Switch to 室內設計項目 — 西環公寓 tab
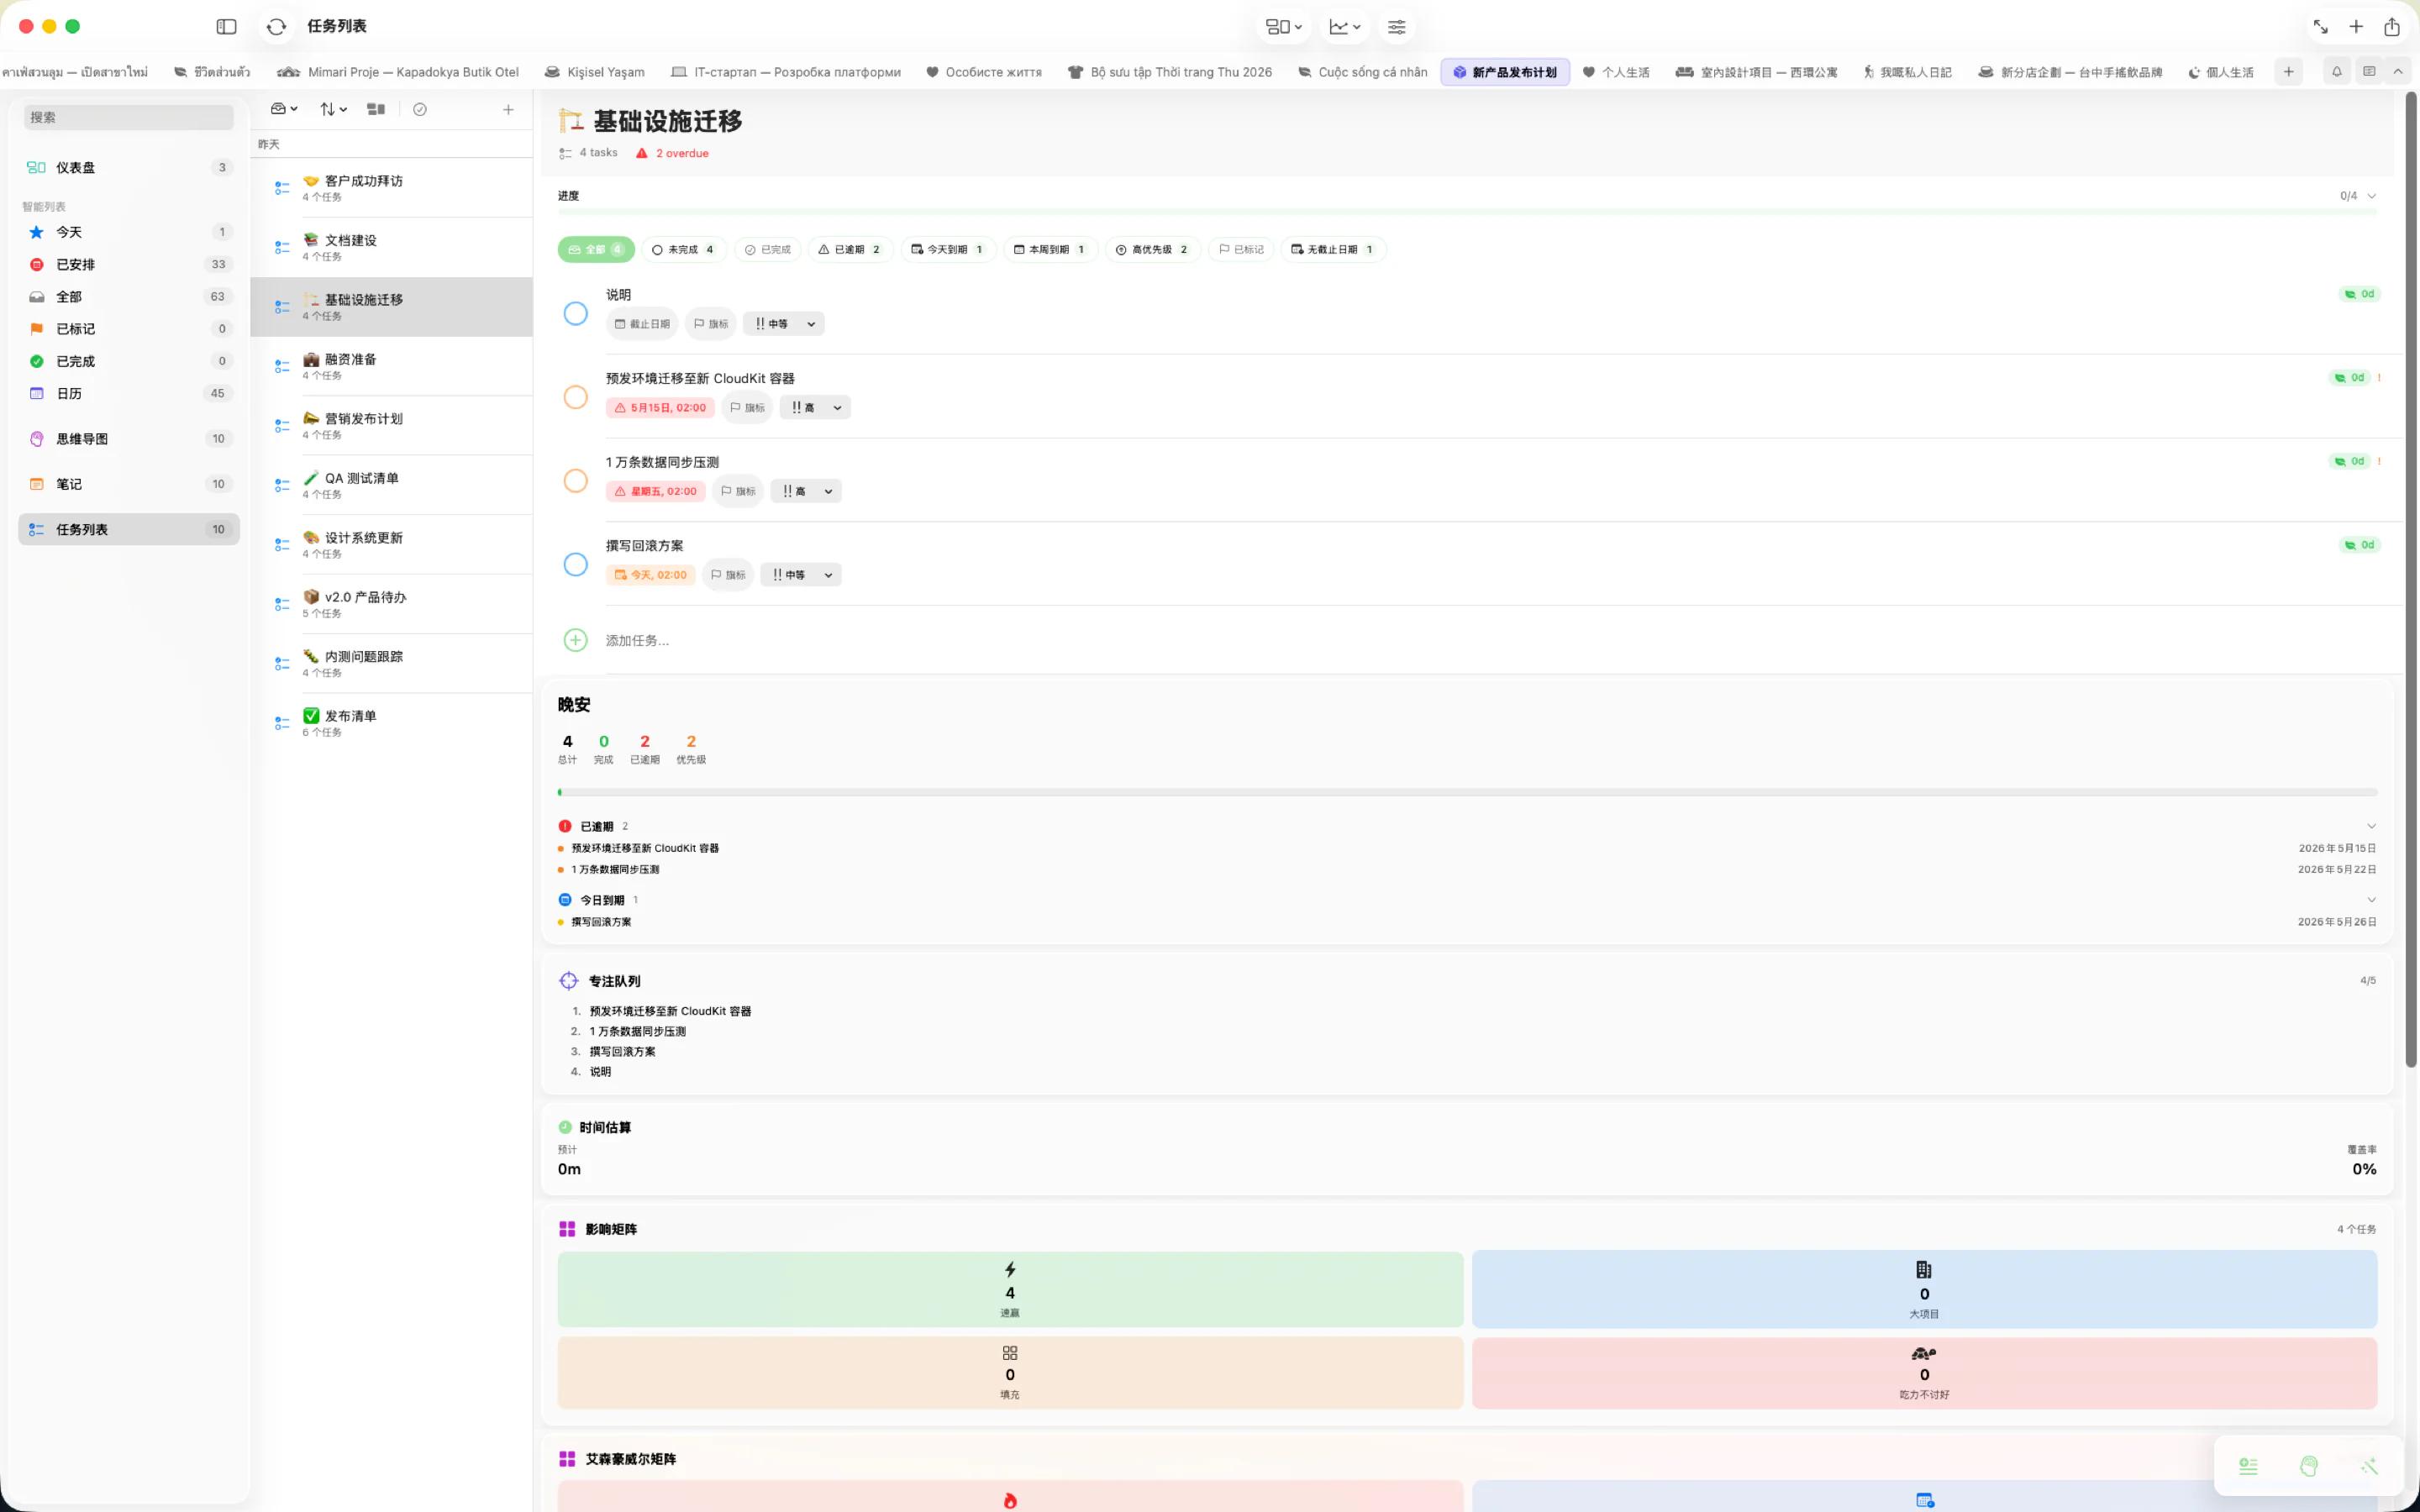 [x=1756, y=72]
